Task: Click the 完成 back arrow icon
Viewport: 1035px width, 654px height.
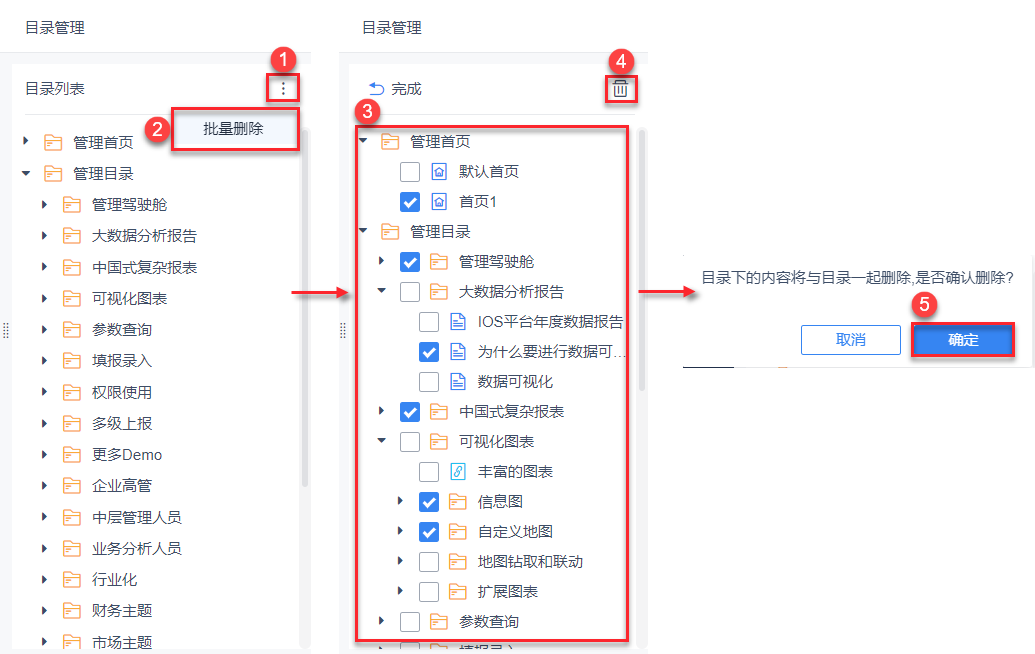Action: tap(377, 88)
